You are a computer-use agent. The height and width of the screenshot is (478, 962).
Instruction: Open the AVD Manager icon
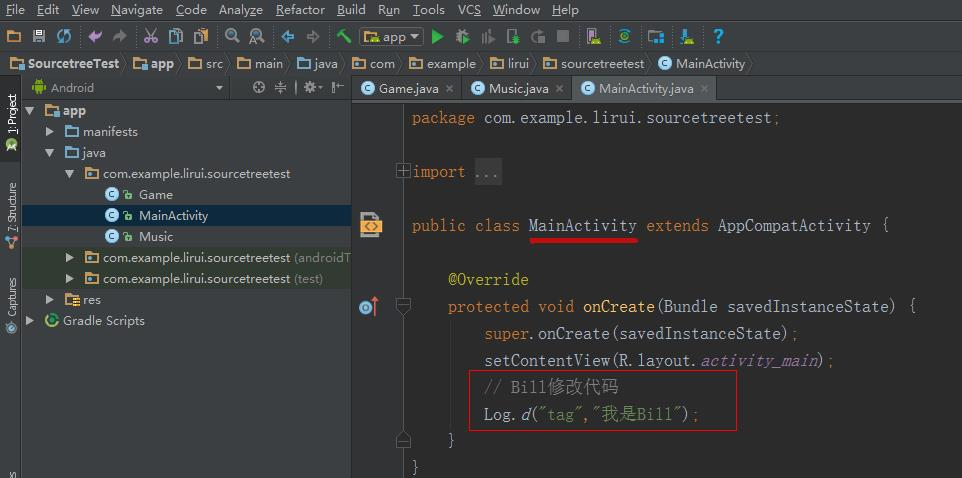click(x=593, y=37)
